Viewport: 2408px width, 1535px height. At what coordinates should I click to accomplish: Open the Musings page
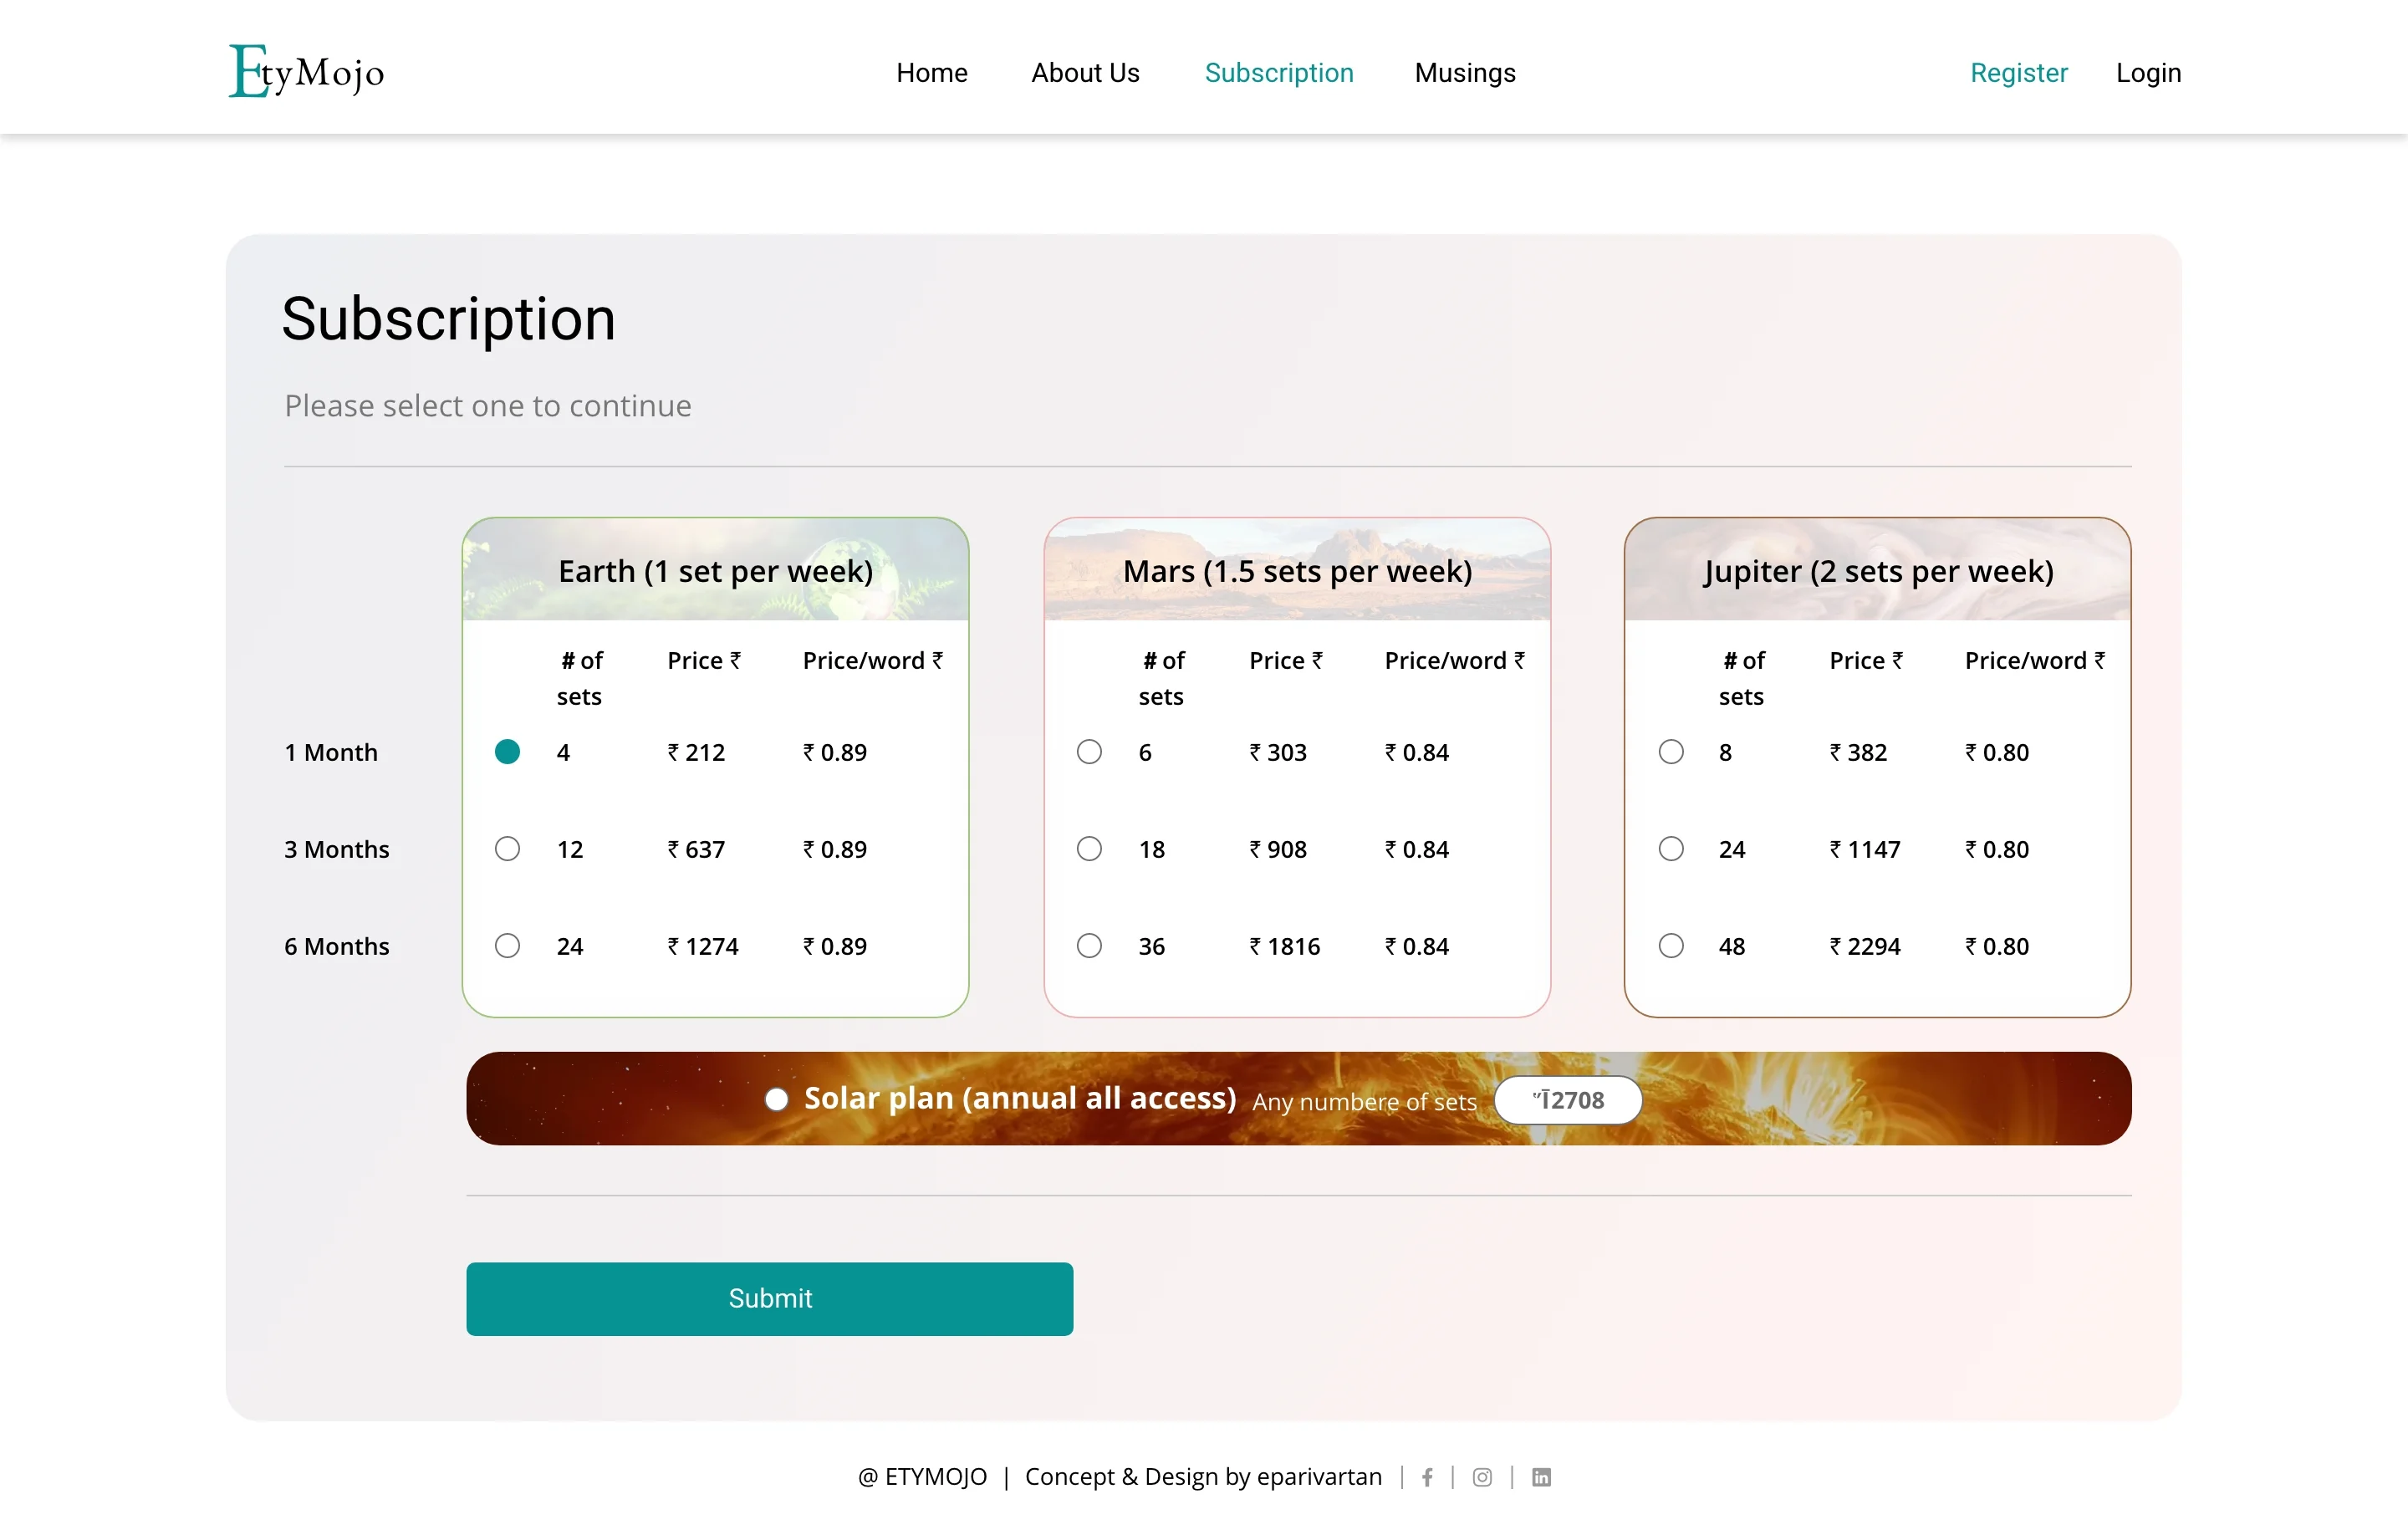1465,73
